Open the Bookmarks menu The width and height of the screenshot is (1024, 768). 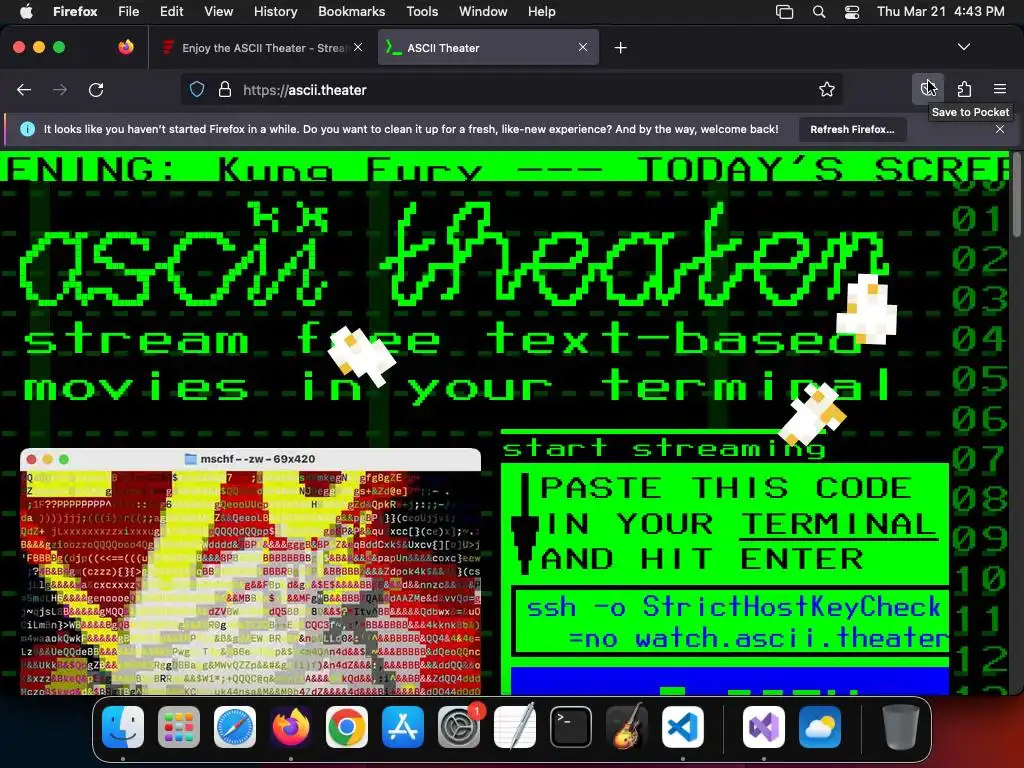351,11
